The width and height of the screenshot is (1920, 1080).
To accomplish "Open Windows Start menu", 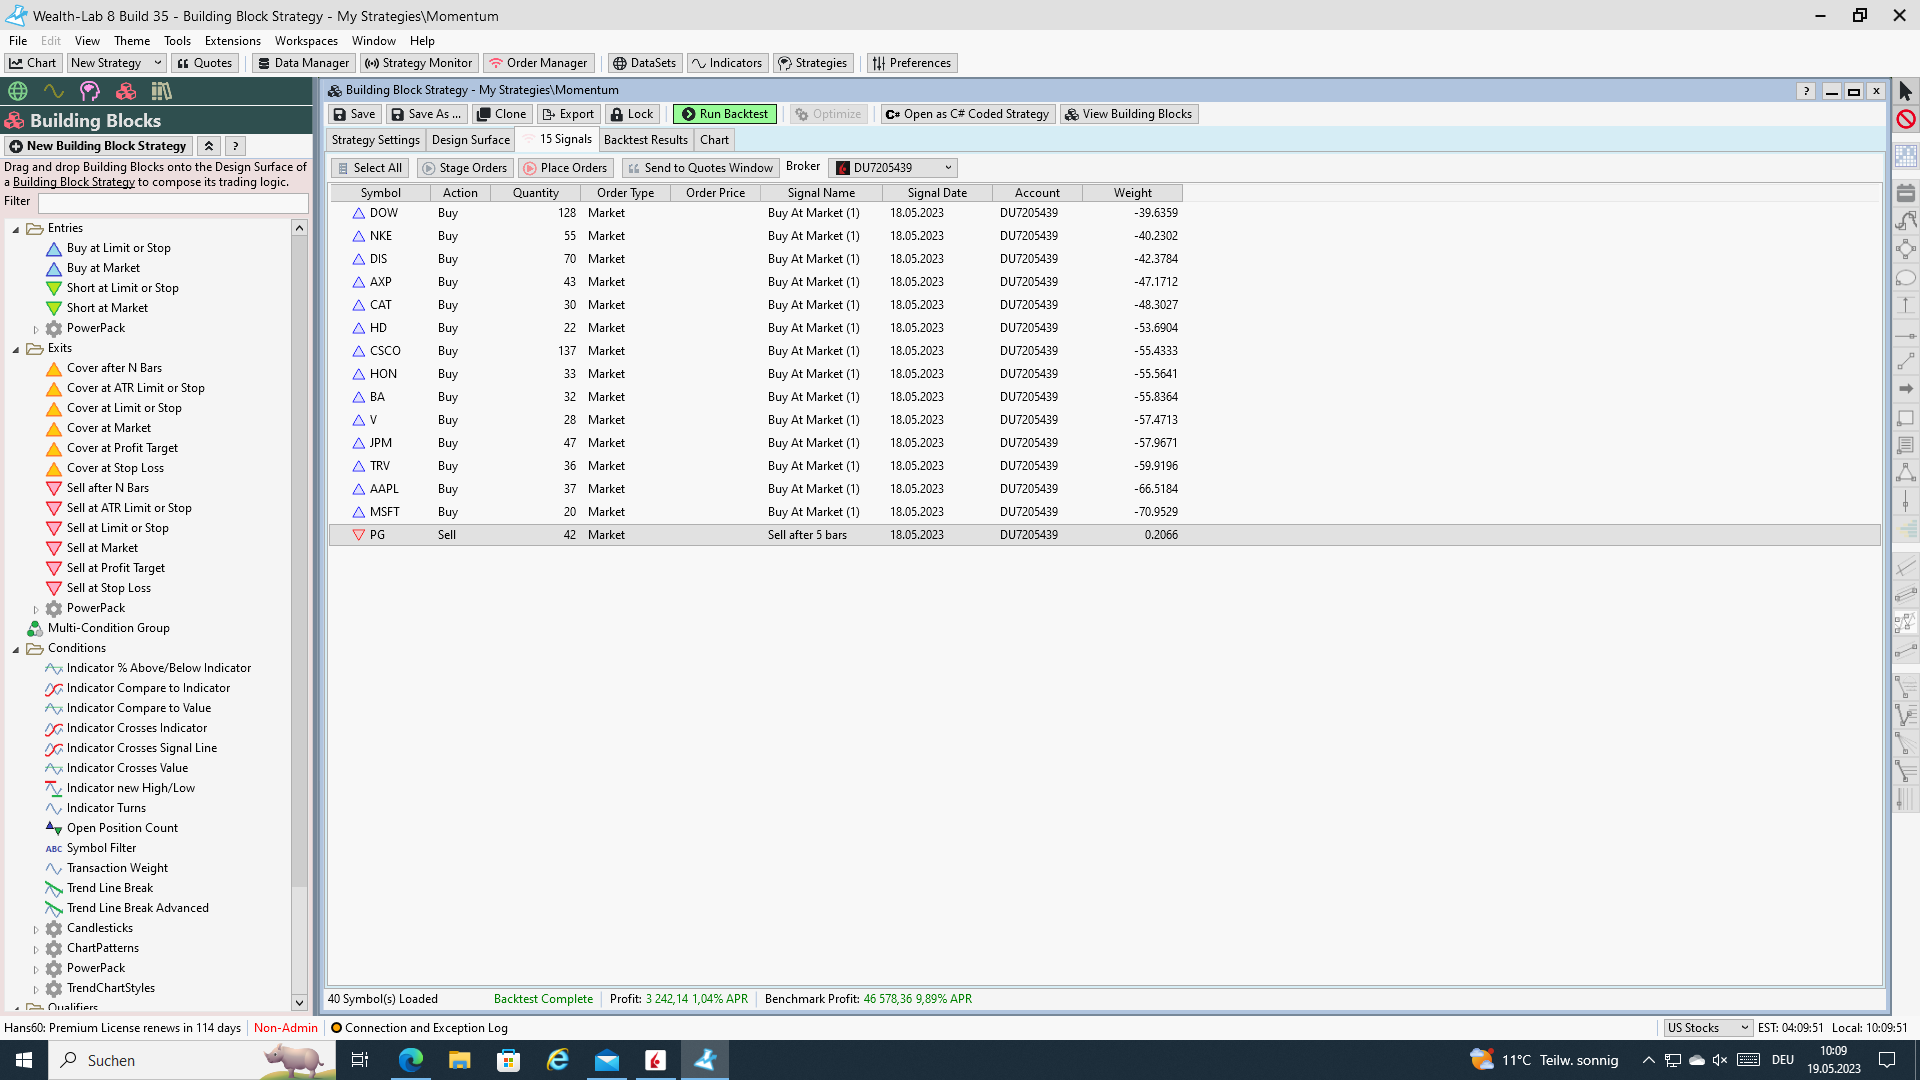I will (x=24, y=1060).
